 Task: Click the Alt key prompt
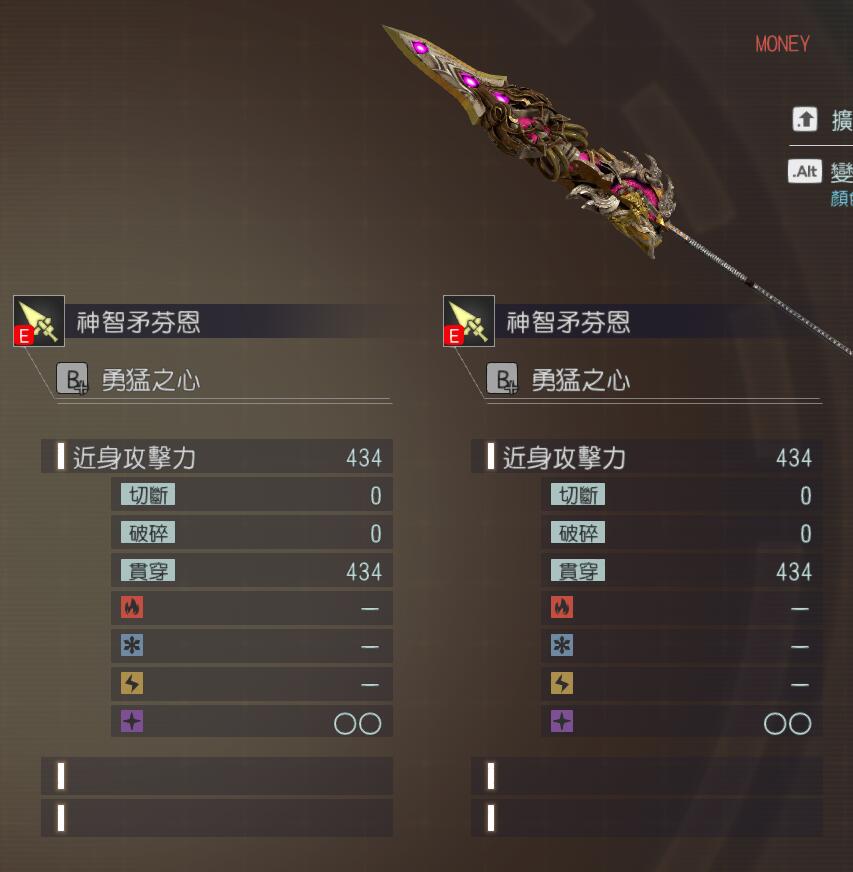805,171
